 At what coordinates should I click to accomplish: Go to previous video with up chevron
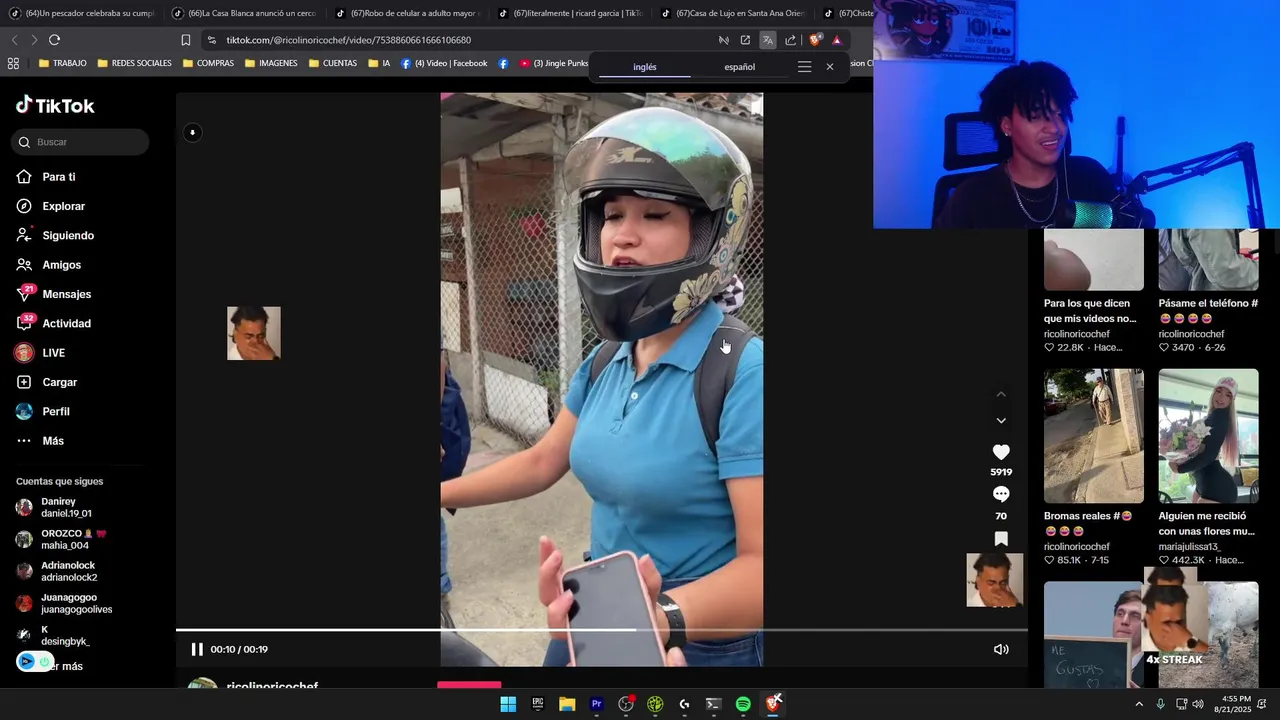click(1001, 395)
